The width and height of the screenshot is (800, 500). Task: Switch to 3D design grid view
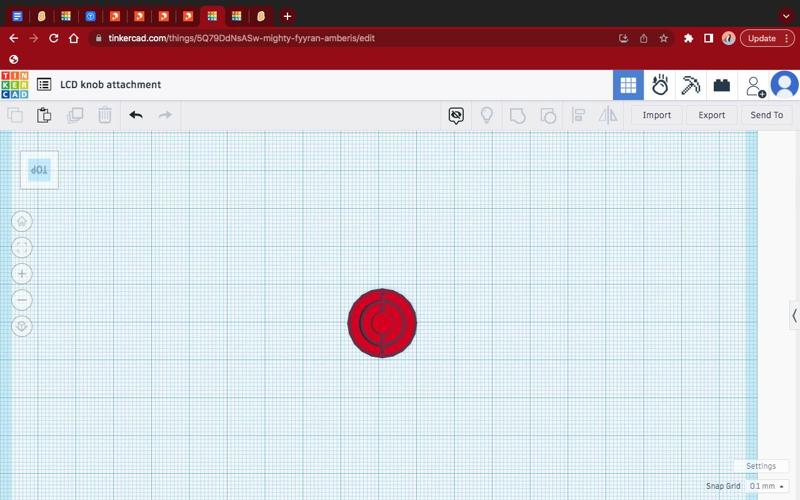pyautogui.click(x=628, y=85)
